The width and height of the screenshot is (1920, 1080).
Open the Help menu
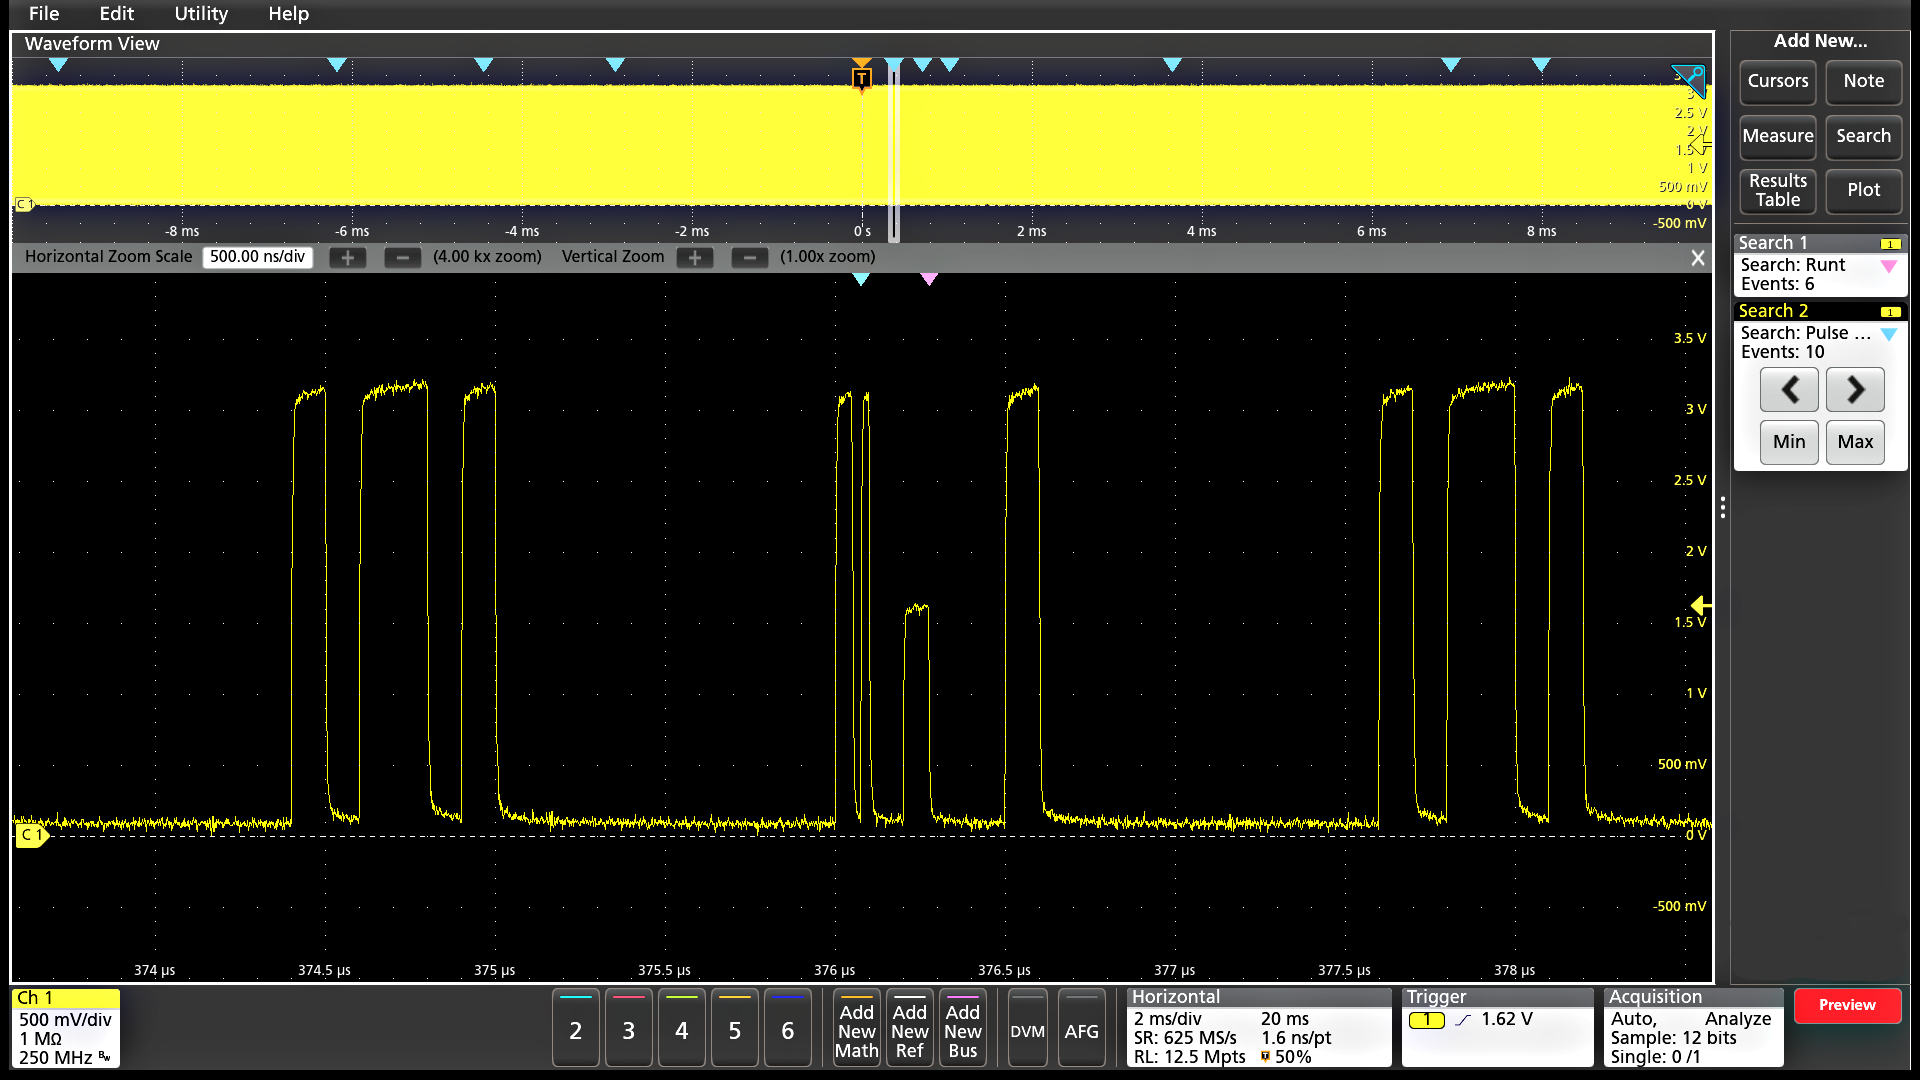[x=288, y=14]
